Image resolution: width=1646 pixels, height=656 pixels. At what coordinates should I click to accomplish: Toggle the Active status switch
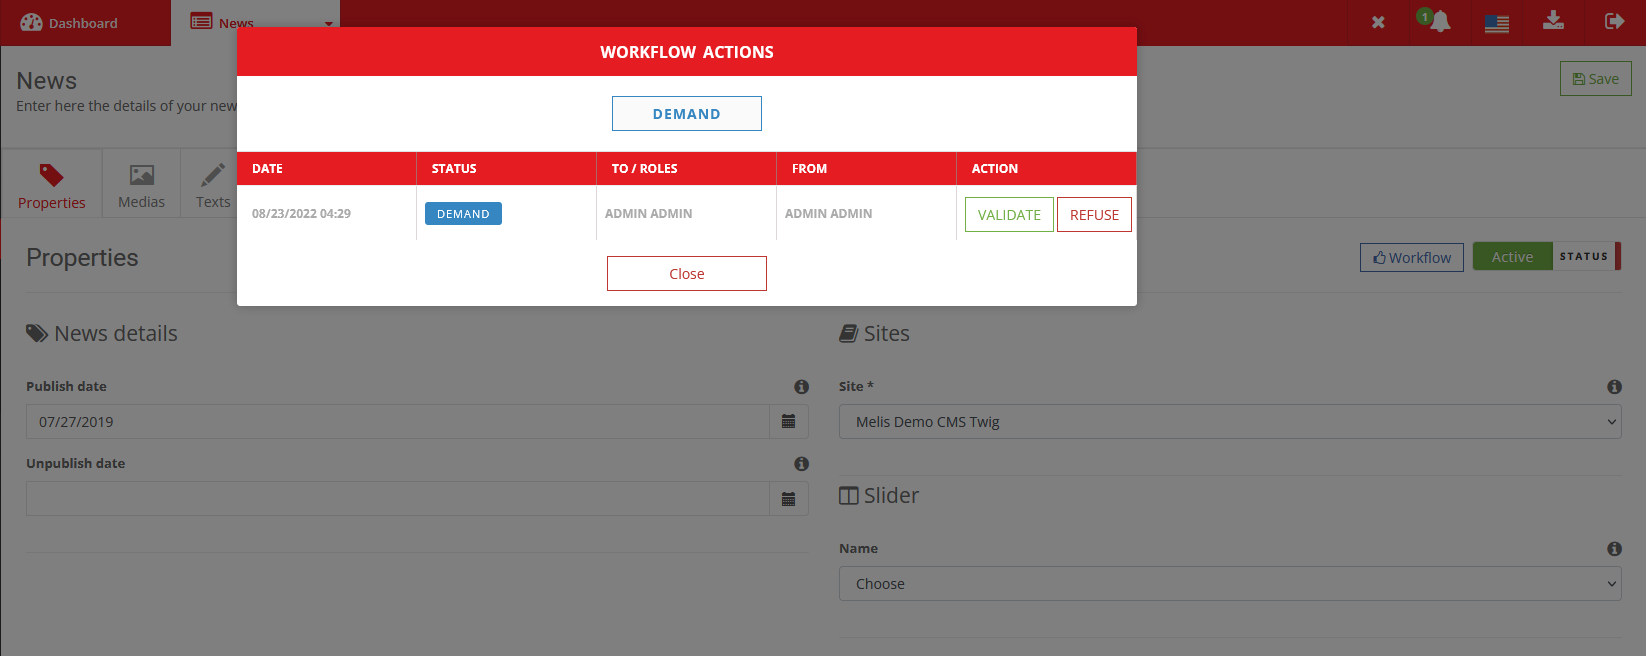coord(1545,257)
